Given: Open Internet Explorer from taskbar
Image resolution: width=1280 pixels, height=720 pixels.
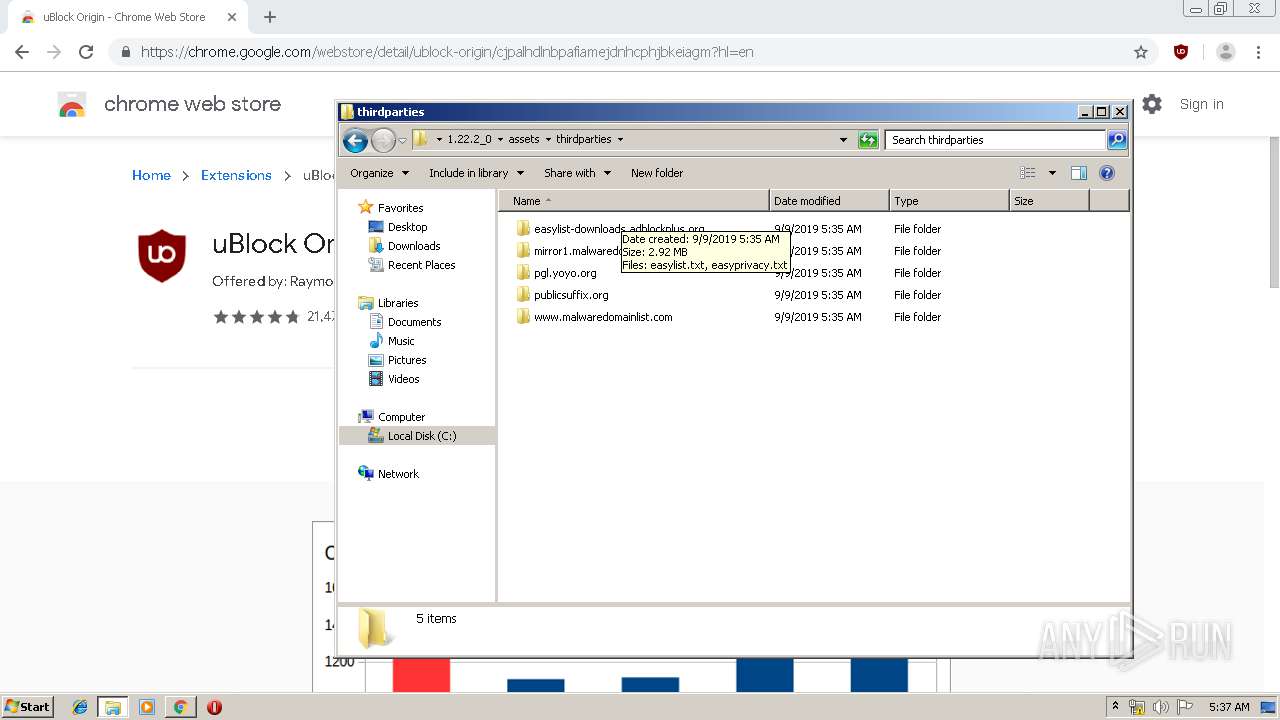Looking at the screenshot, I should pos(80,707).
